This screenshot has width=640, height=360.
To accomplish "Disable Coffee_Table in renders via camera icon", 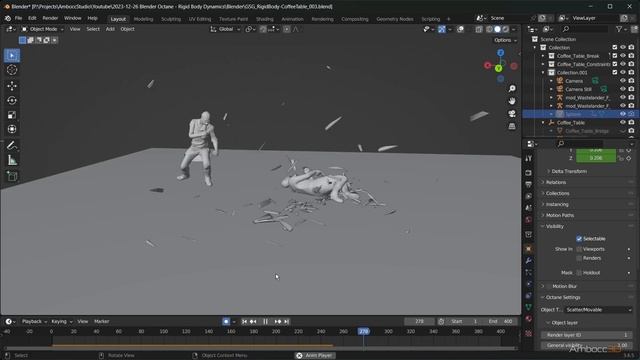I will coord(631,122).
